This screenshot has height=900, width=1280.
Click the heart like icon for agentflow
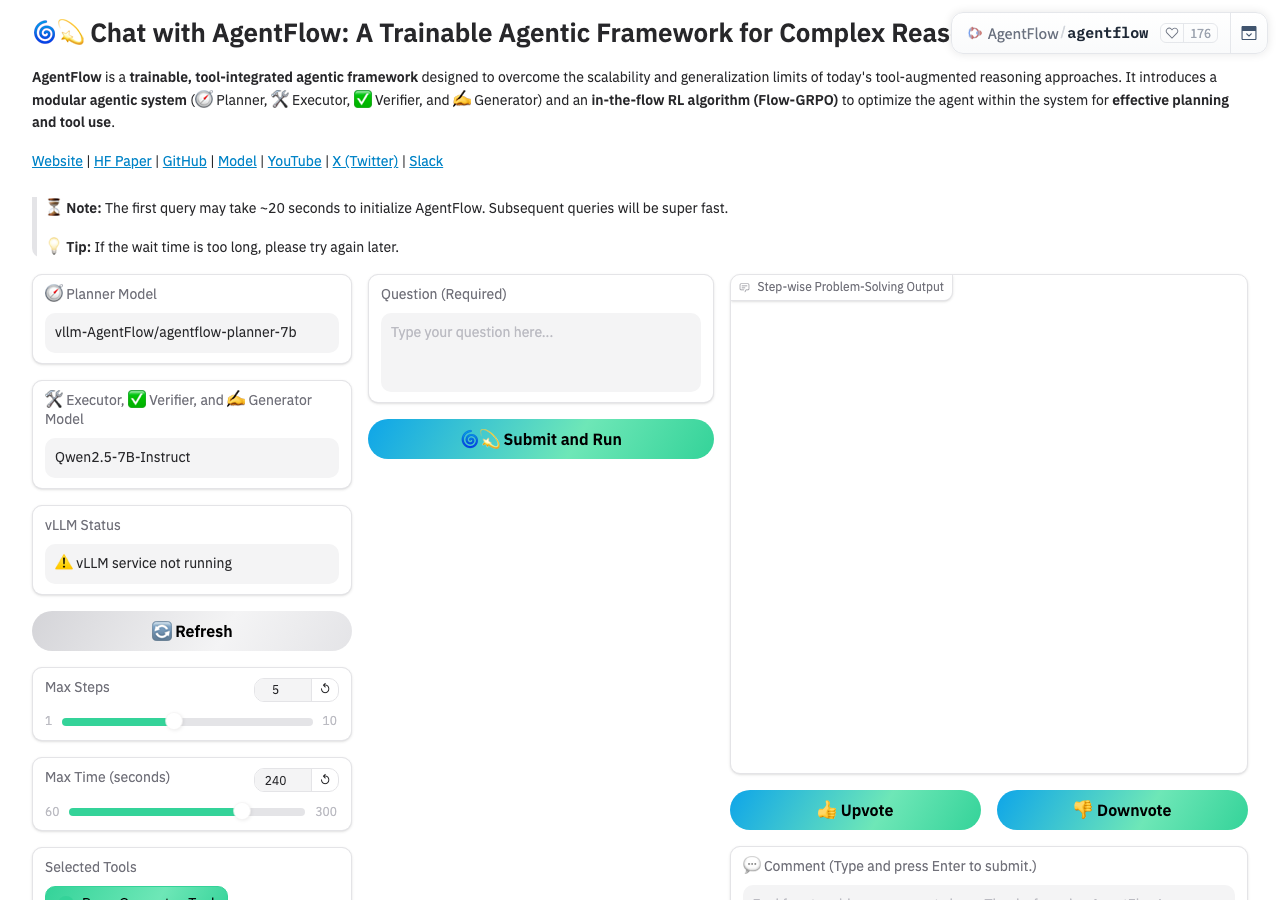[1172, 33]
